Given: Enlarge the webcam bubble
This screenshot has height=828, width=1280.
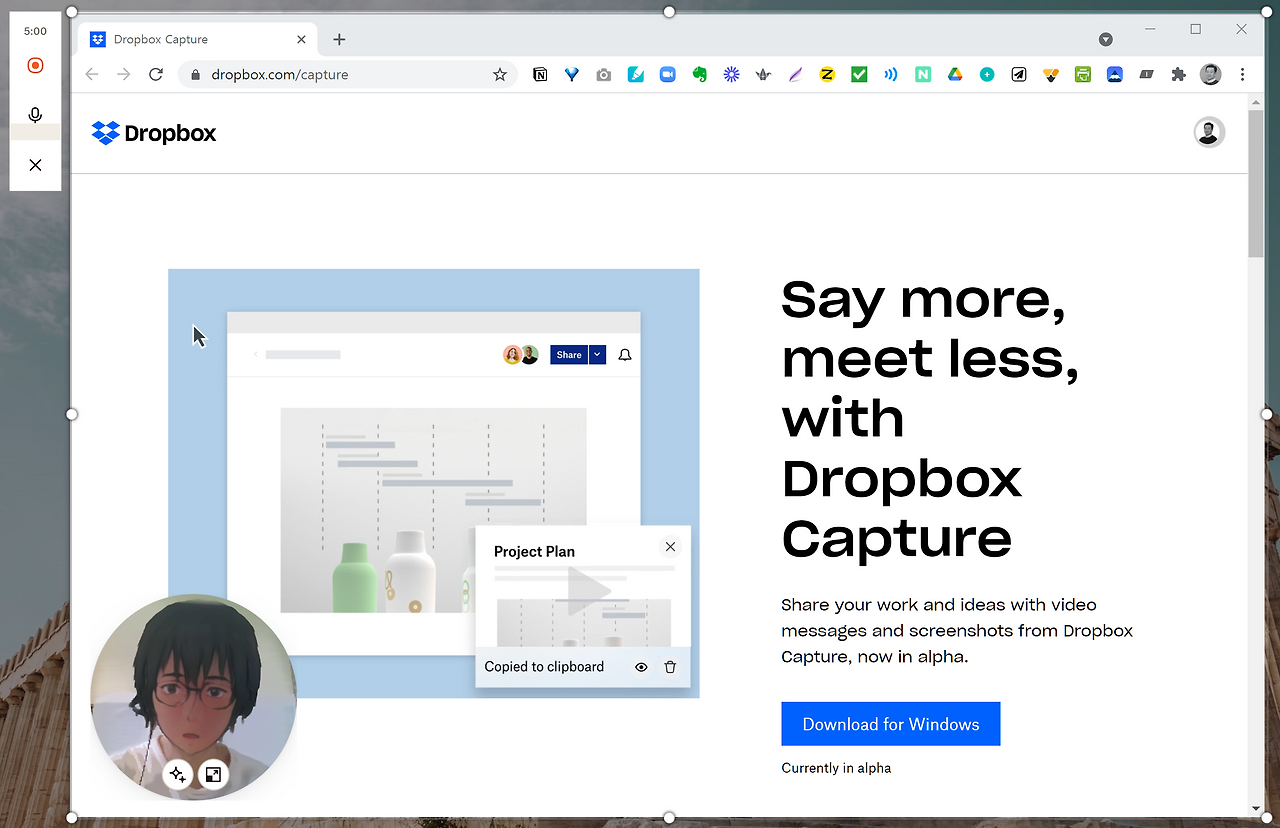Looking at the screenshot, I should (213, 774).
